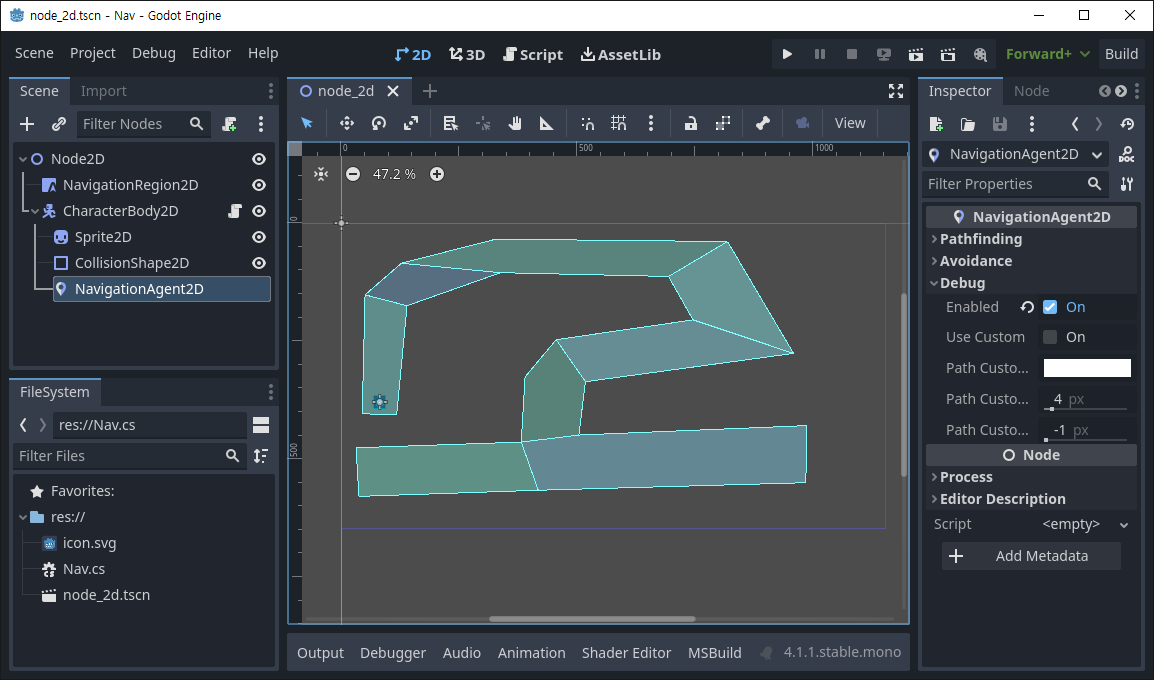
Task: Open the skeleton bone options icon
Action: coord(762,123)
